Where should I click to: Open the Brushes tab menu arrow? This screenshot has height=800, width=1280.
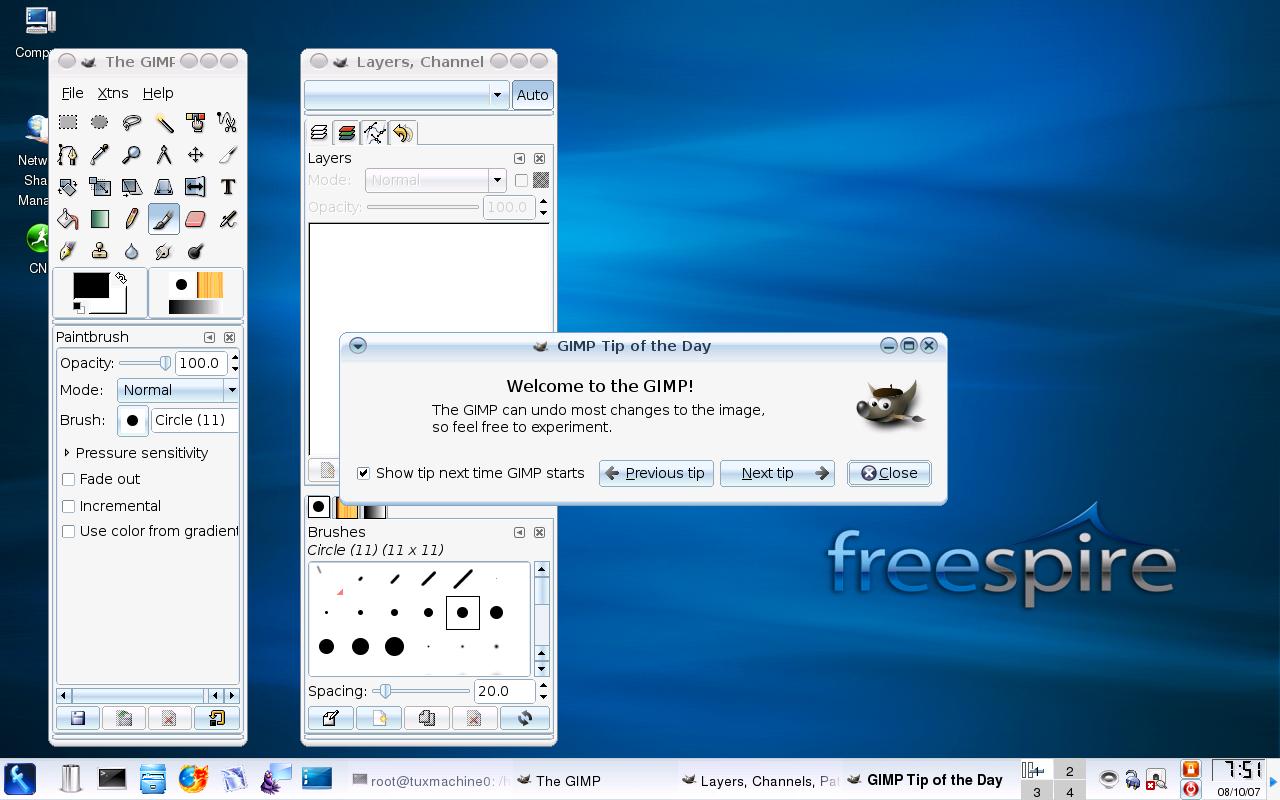tap(519, 532)
